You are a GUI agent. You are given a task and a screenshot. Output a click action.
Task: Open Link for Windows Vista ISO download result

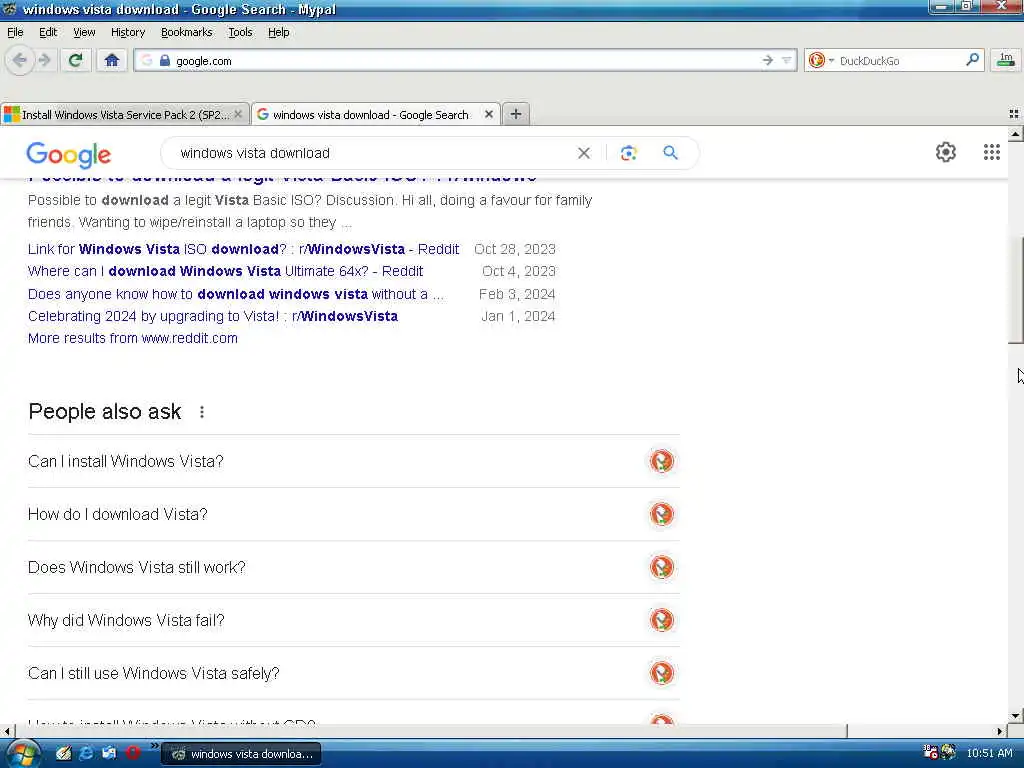243,249
